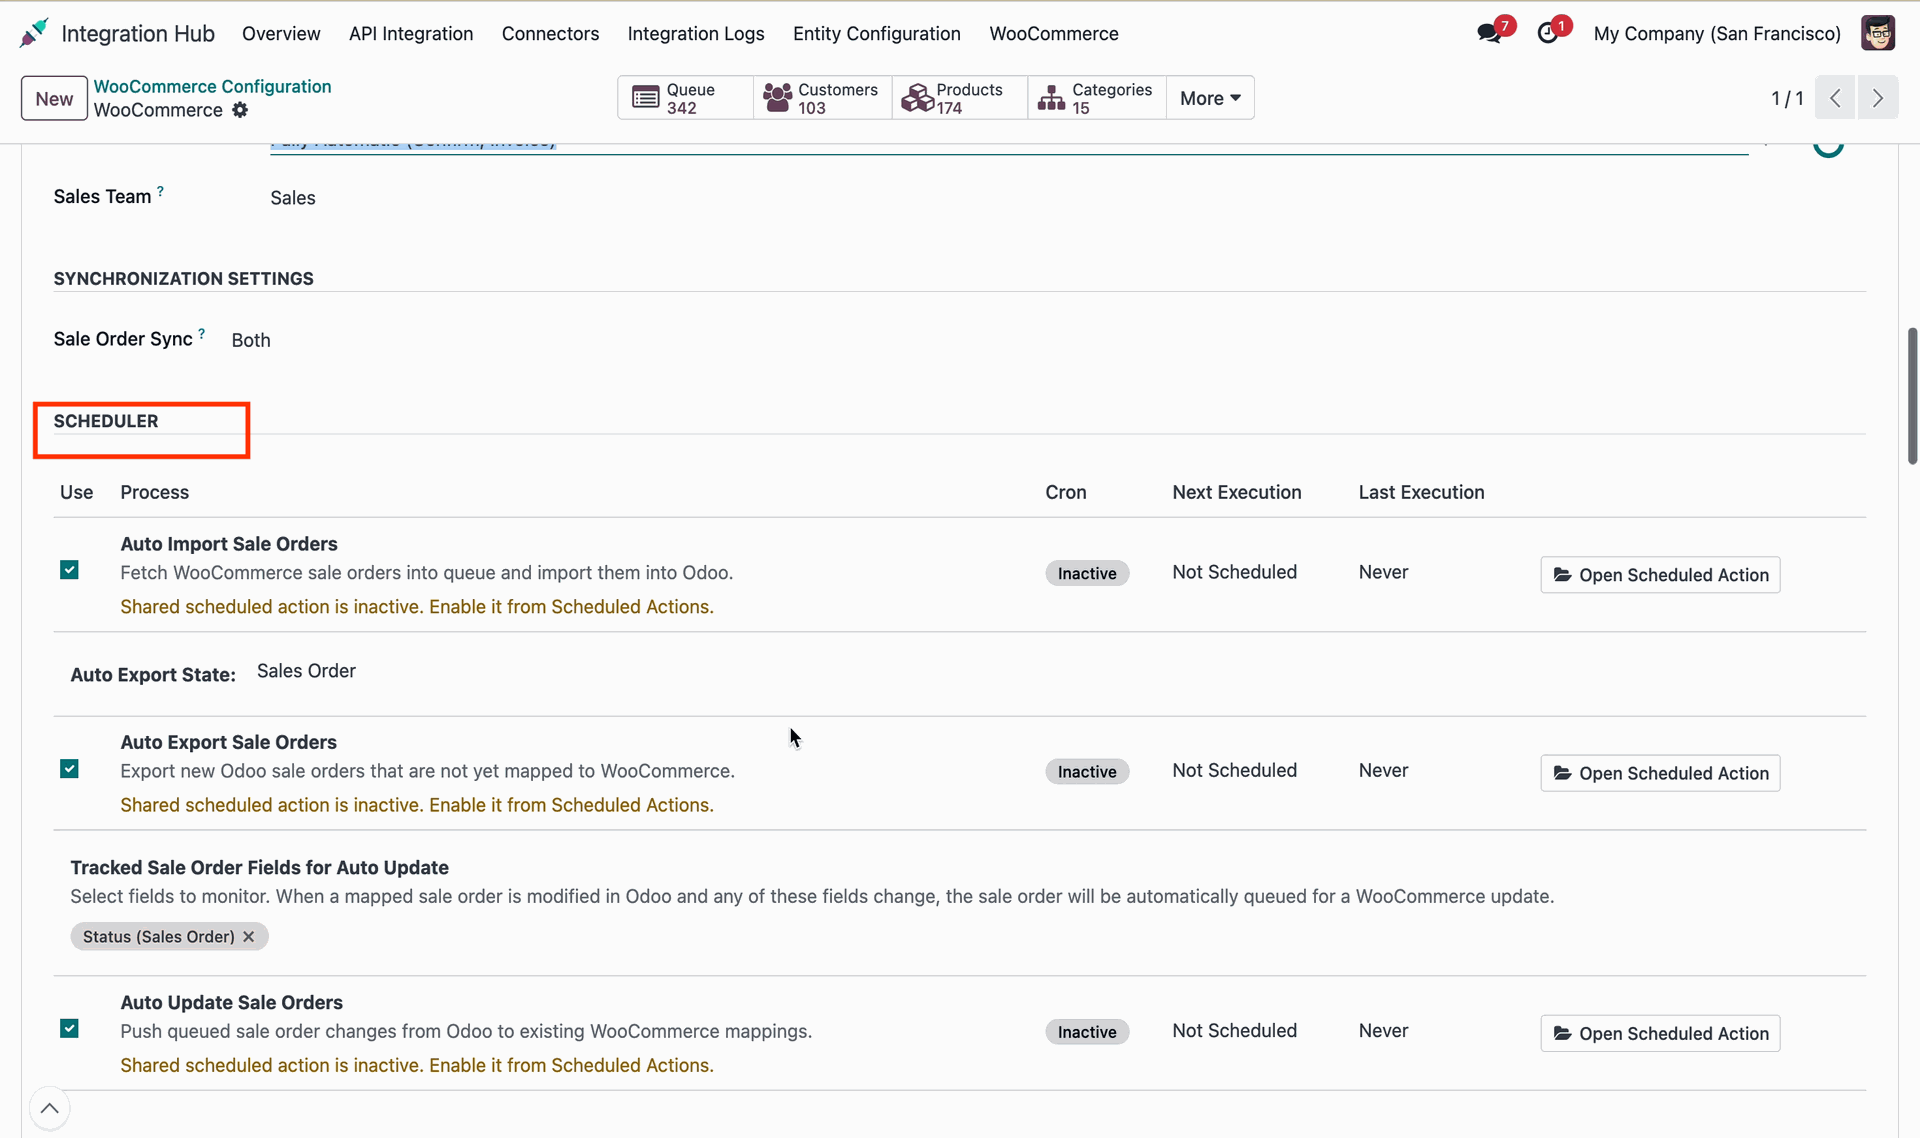This screenshot has height=1138, width=1920.
Task: Open Scheduled Action for Auto Update Sale Orders
Action: coord(1660,1033)
